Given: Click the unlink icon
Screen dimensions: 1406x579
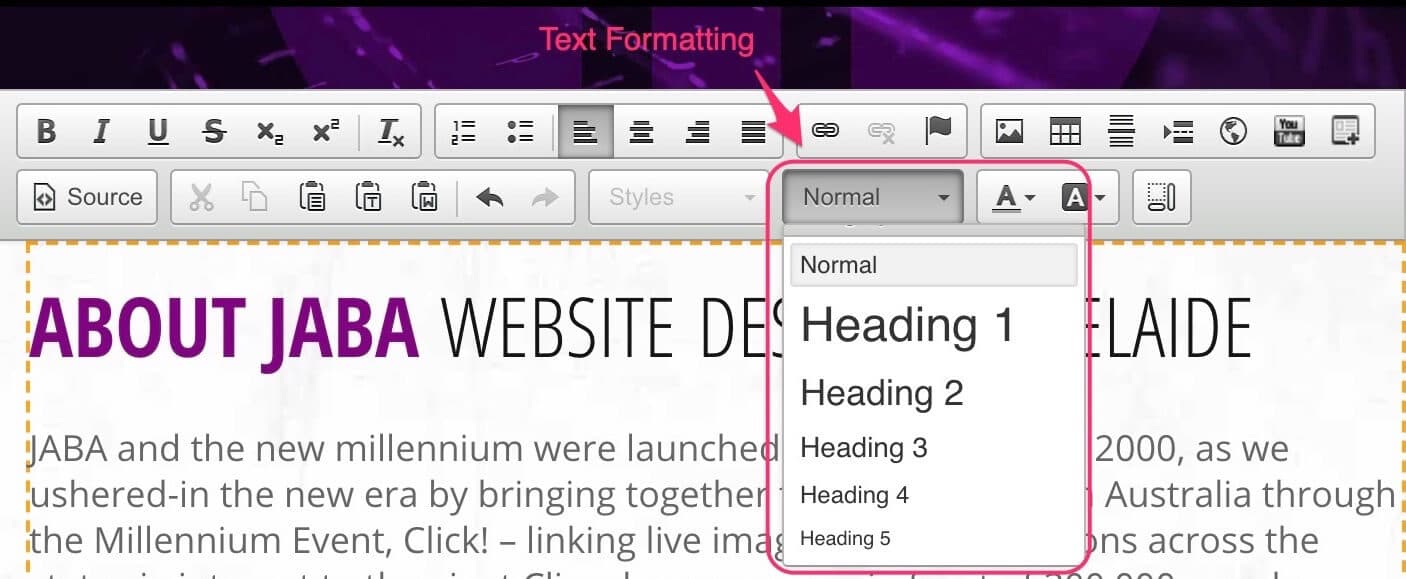Looking at the screenshot, I should coord(881,131).
